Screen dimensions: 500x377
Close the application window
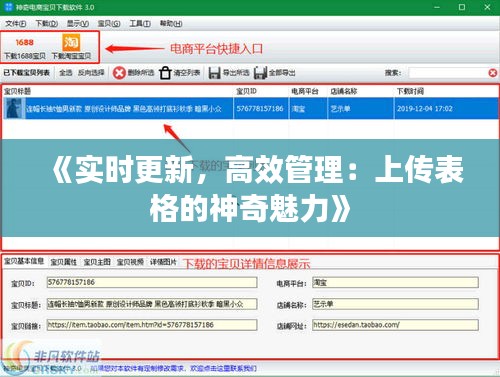[x=487, y=7]
